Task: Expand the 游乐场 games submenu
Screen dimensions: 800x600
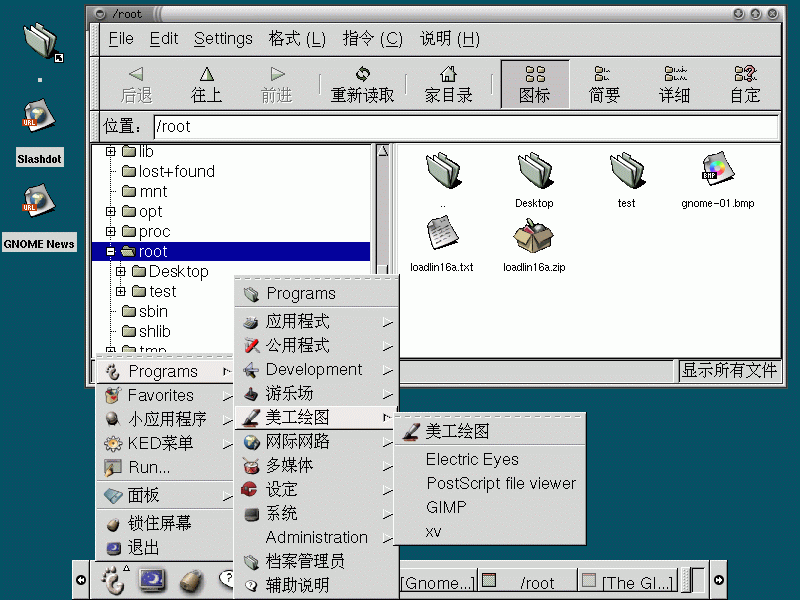Action: point(316,393)
